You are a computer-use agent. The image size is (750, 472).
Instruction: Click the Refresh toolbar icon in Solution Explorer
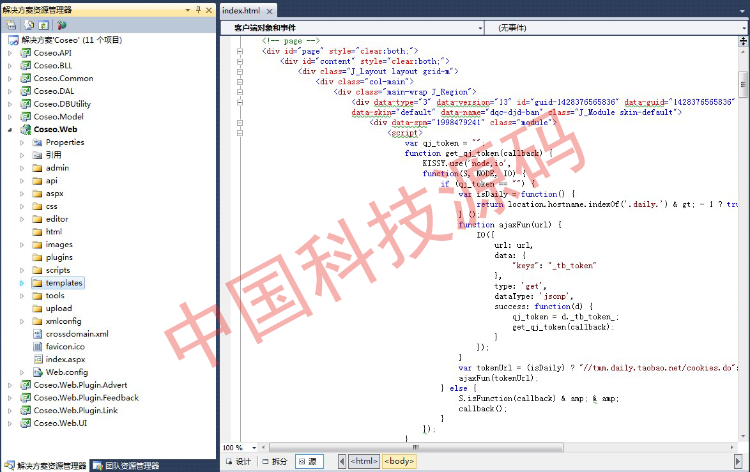(44, 25)
